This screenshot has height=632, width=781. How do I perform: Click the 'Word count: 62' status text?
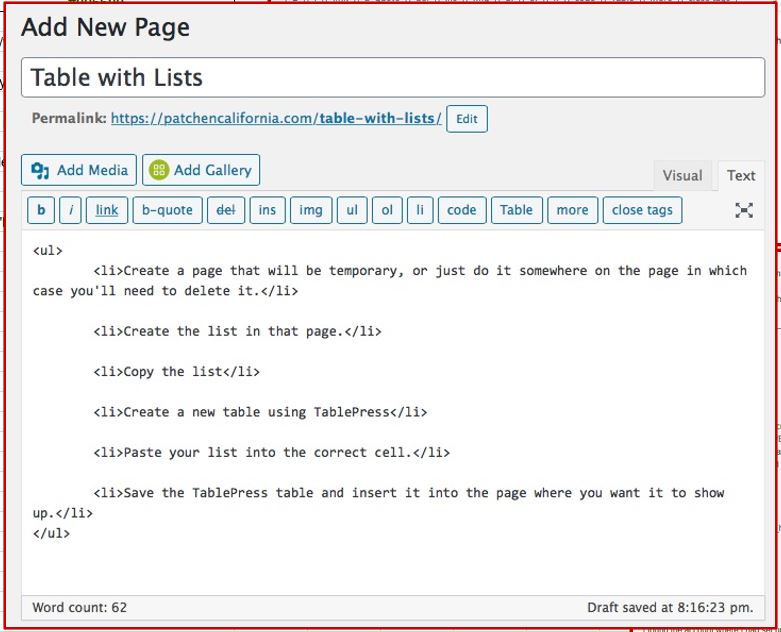tap(80, 608)
